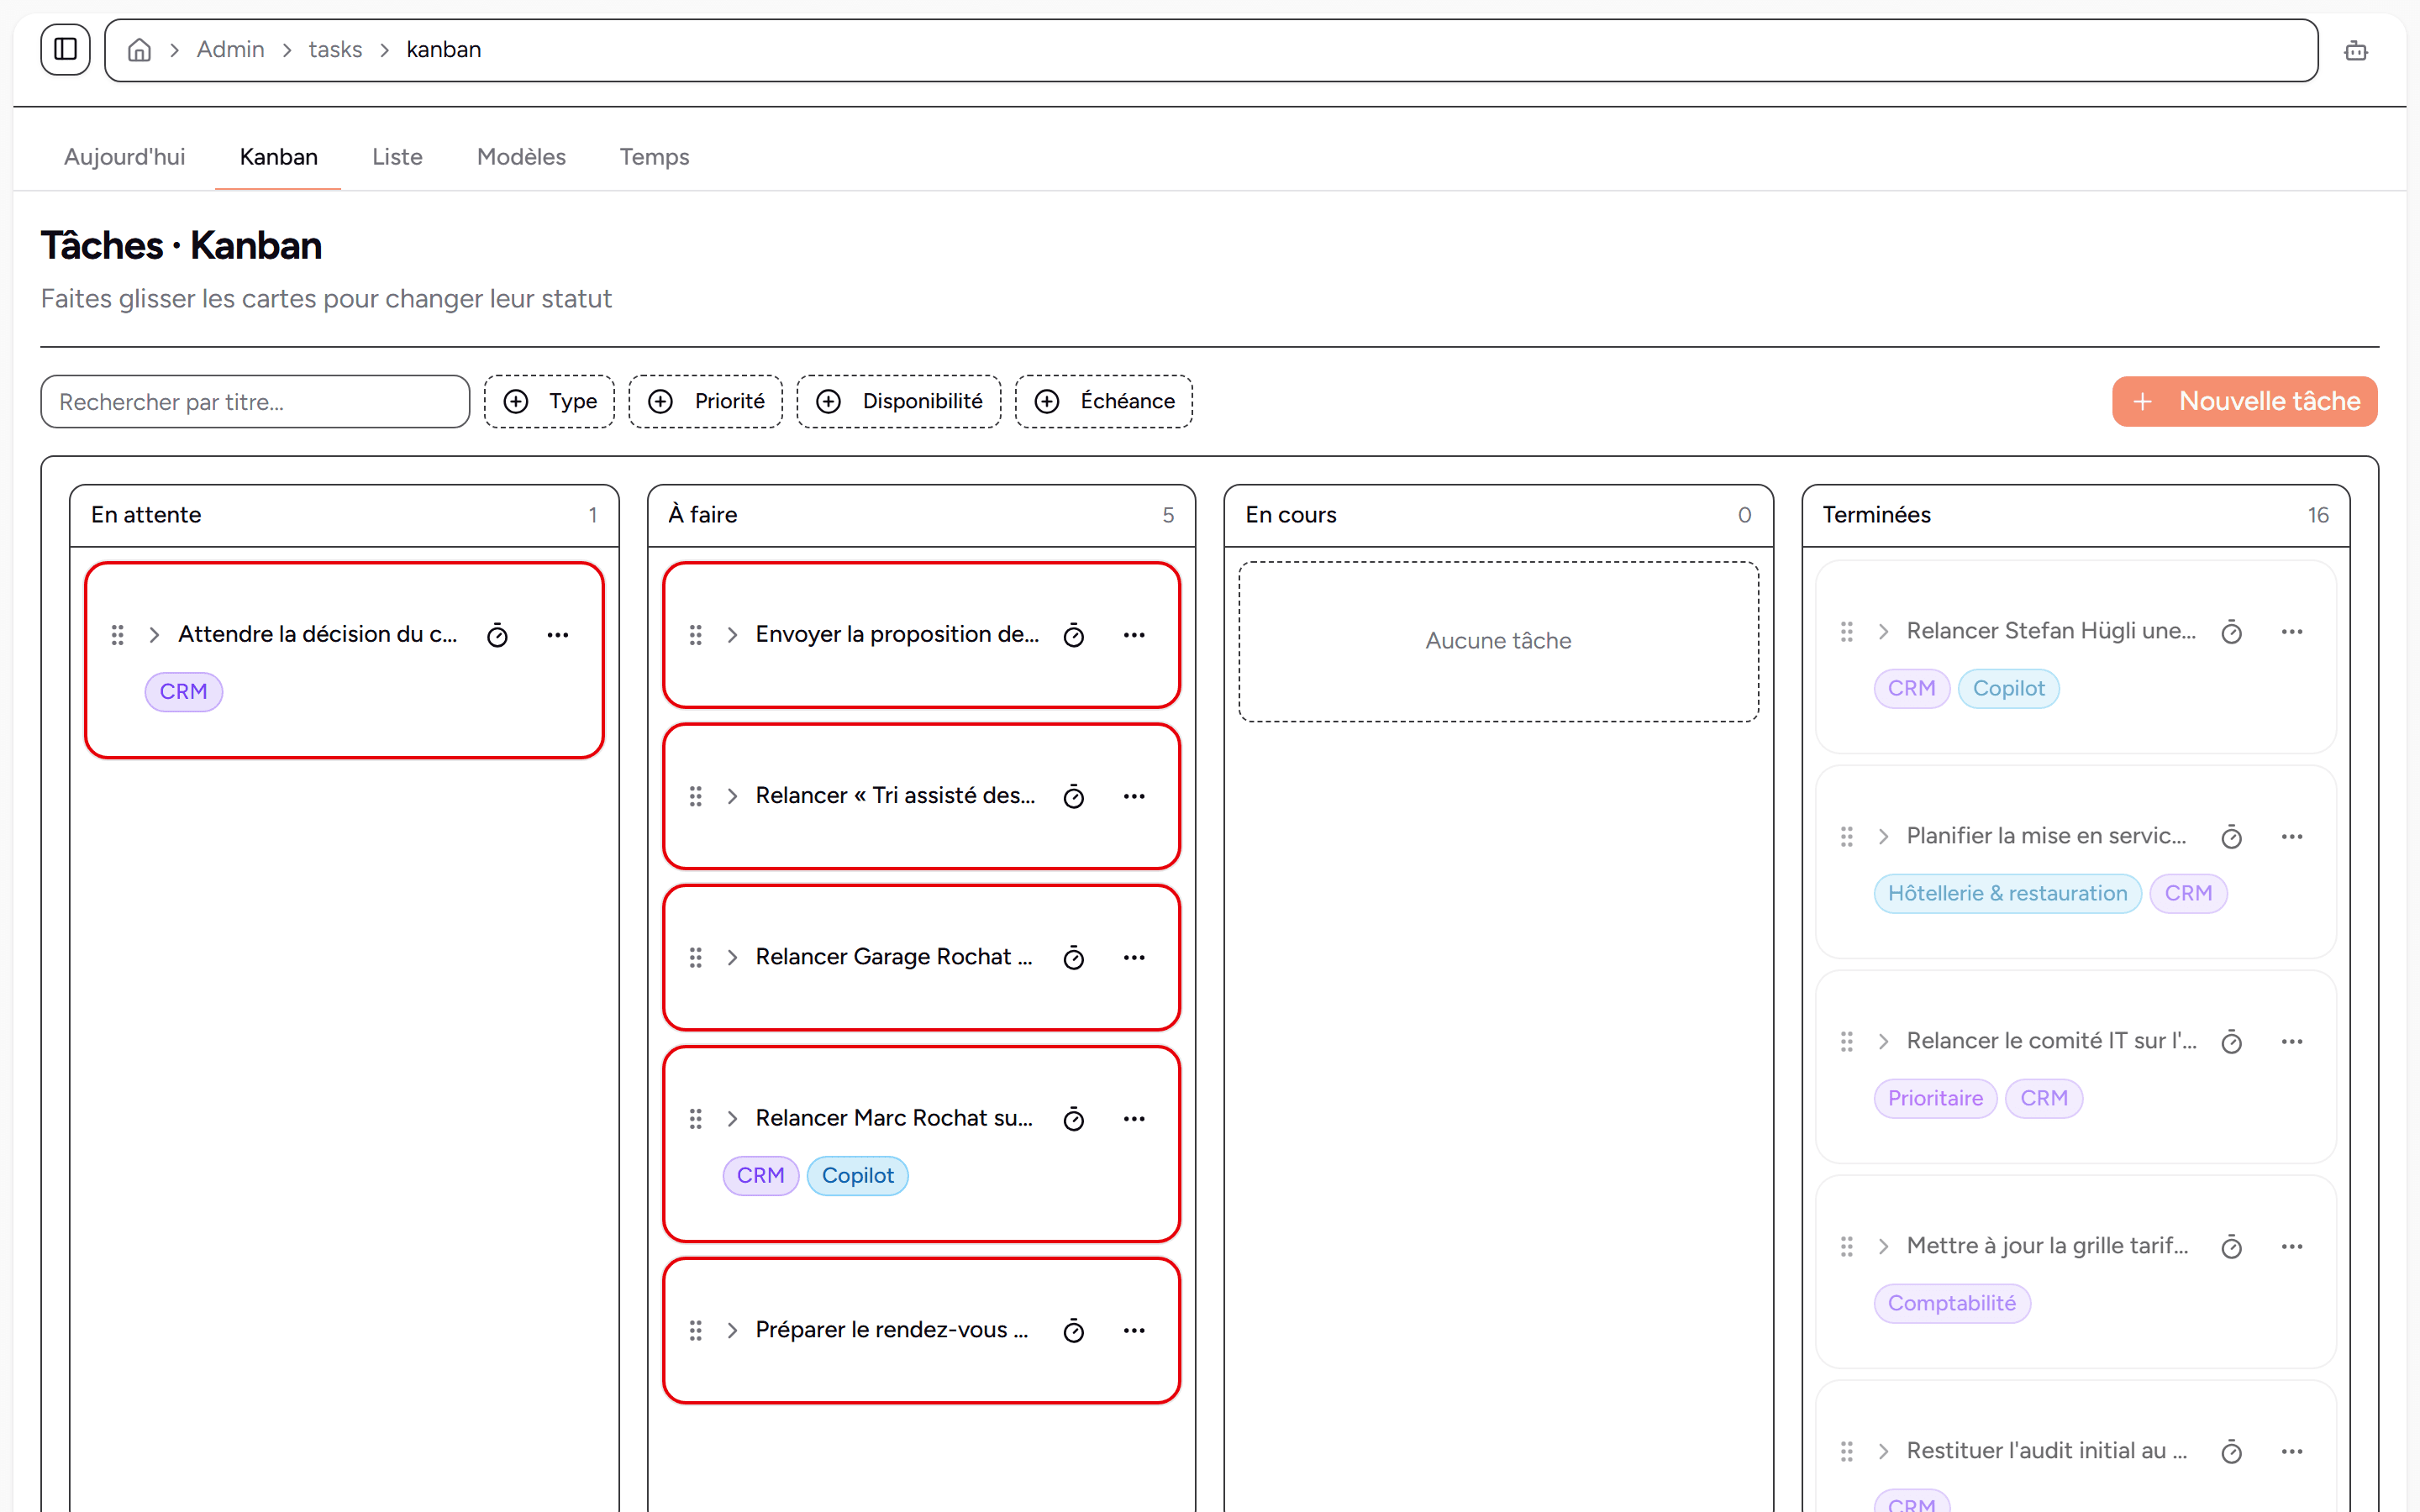Expand the Envoyer la proposition task
The width and height of the screenshot is (2420, 1512).
pyautogui.click(x=732, y=635)
